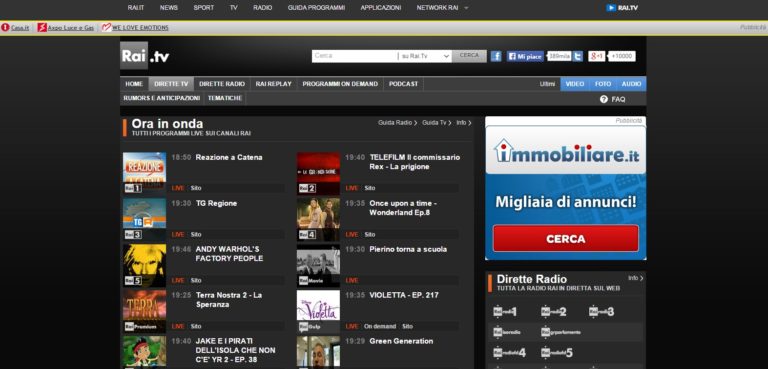
Task: Open Jake e i Pirati thumbnail
Action: (x=144, y=352)
